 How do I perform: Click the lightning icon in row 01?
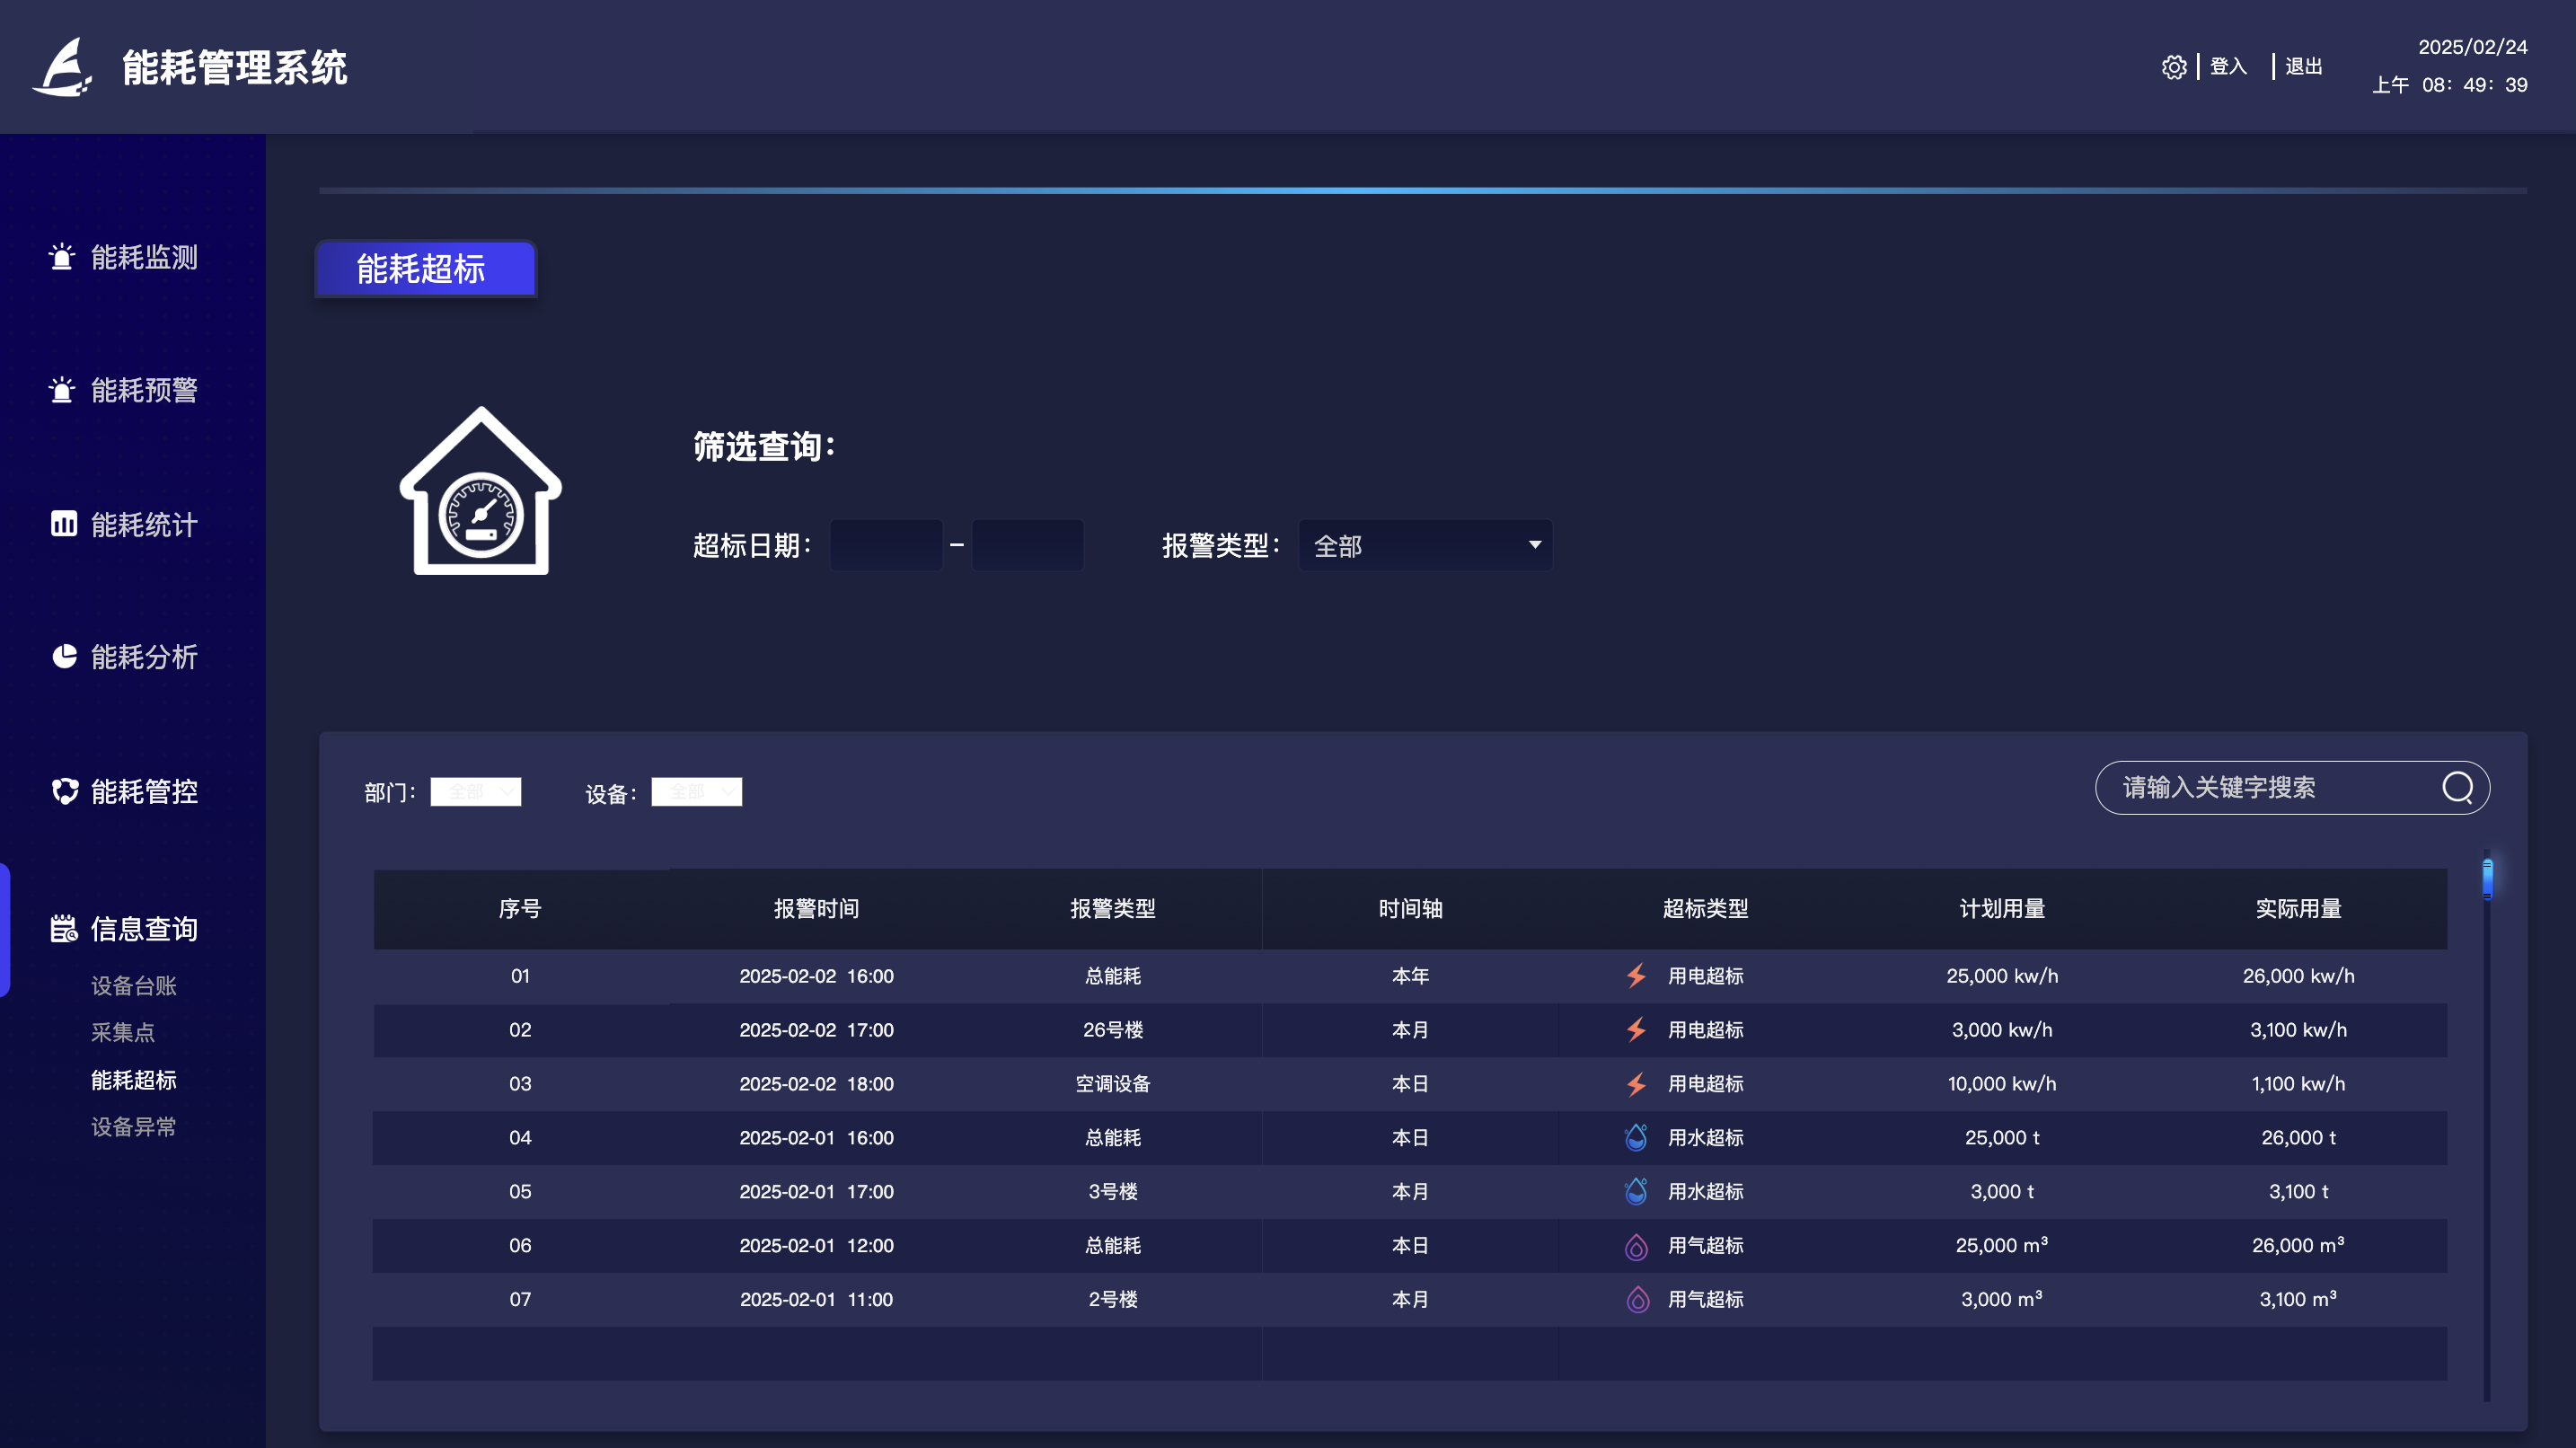click(x=1636, y=976)
